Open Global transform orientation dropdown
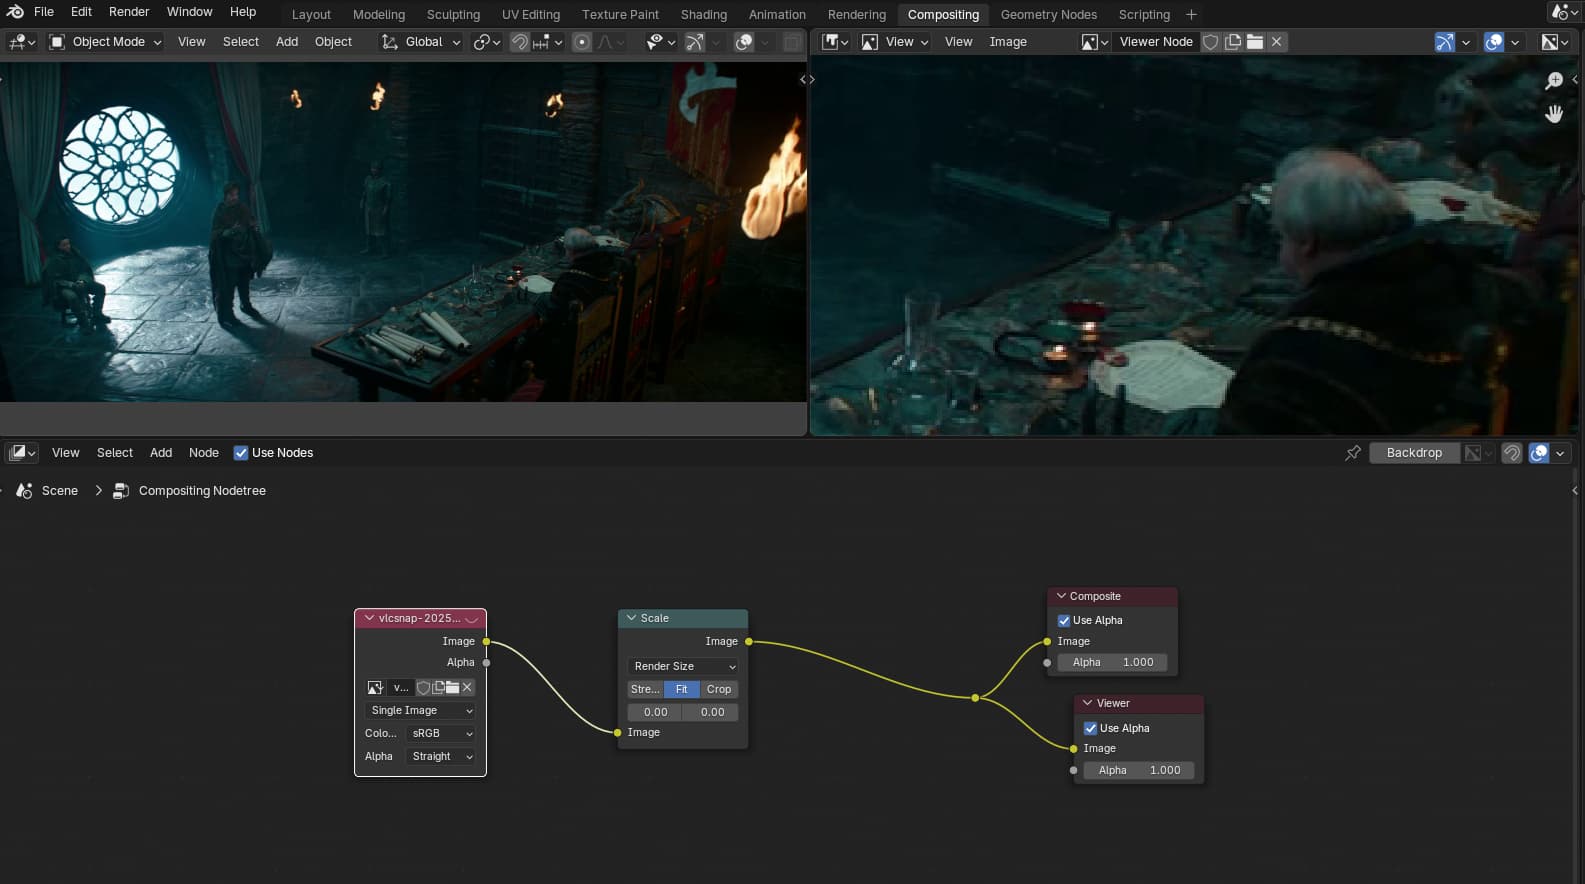 [x=421, y=42]
